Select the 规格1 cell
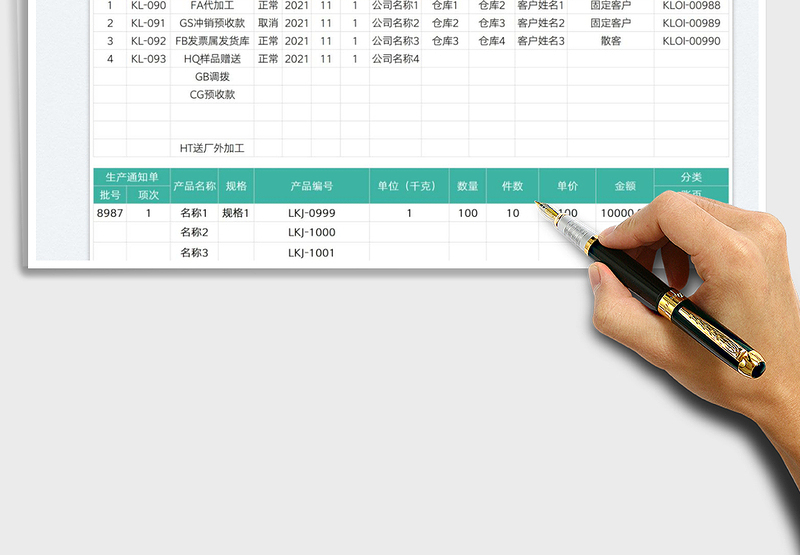 coord(236,213)
